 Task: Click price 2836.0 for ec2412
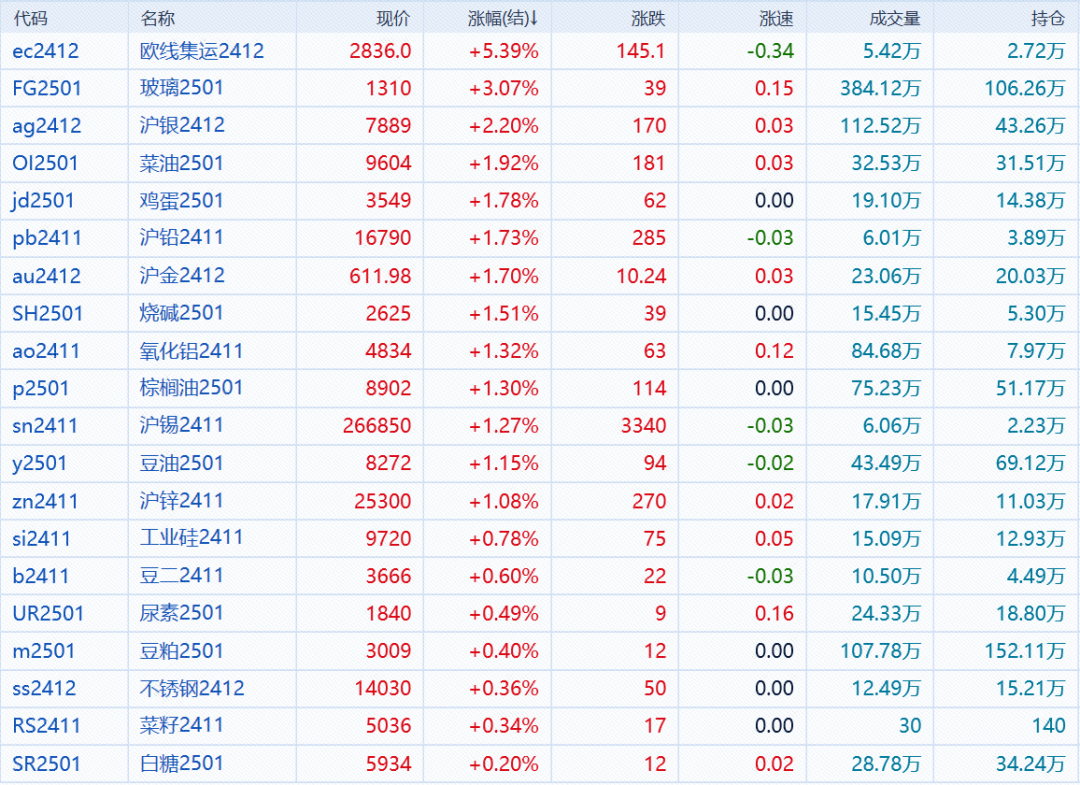click(380, 51)
